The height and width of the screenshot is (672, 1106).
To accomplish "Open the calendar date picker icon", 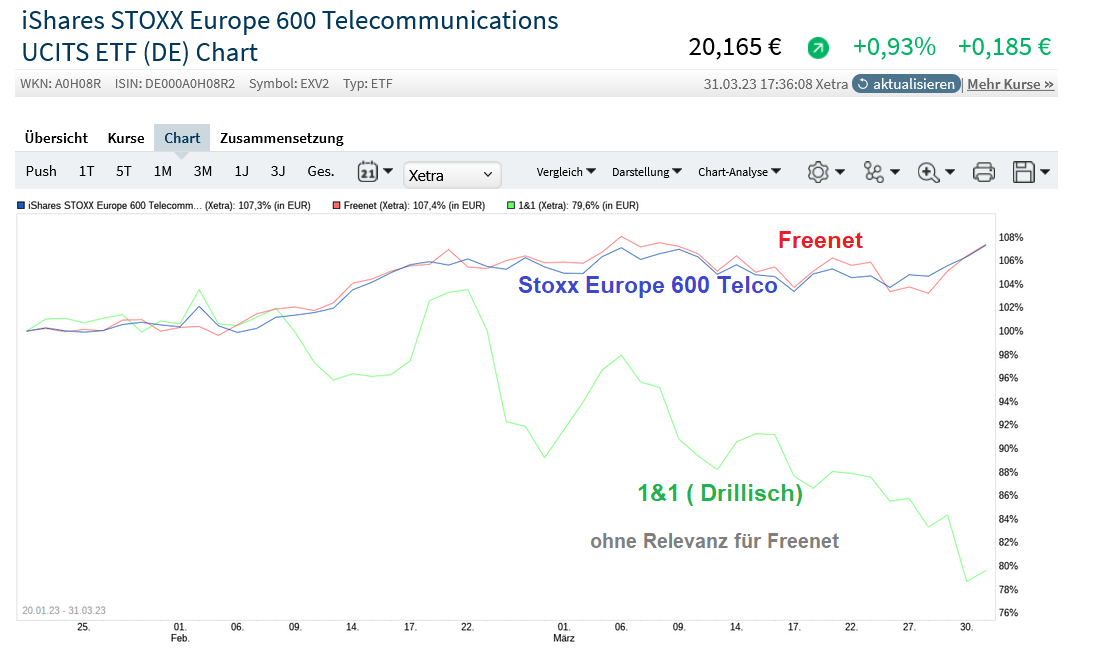I will 367,171.
